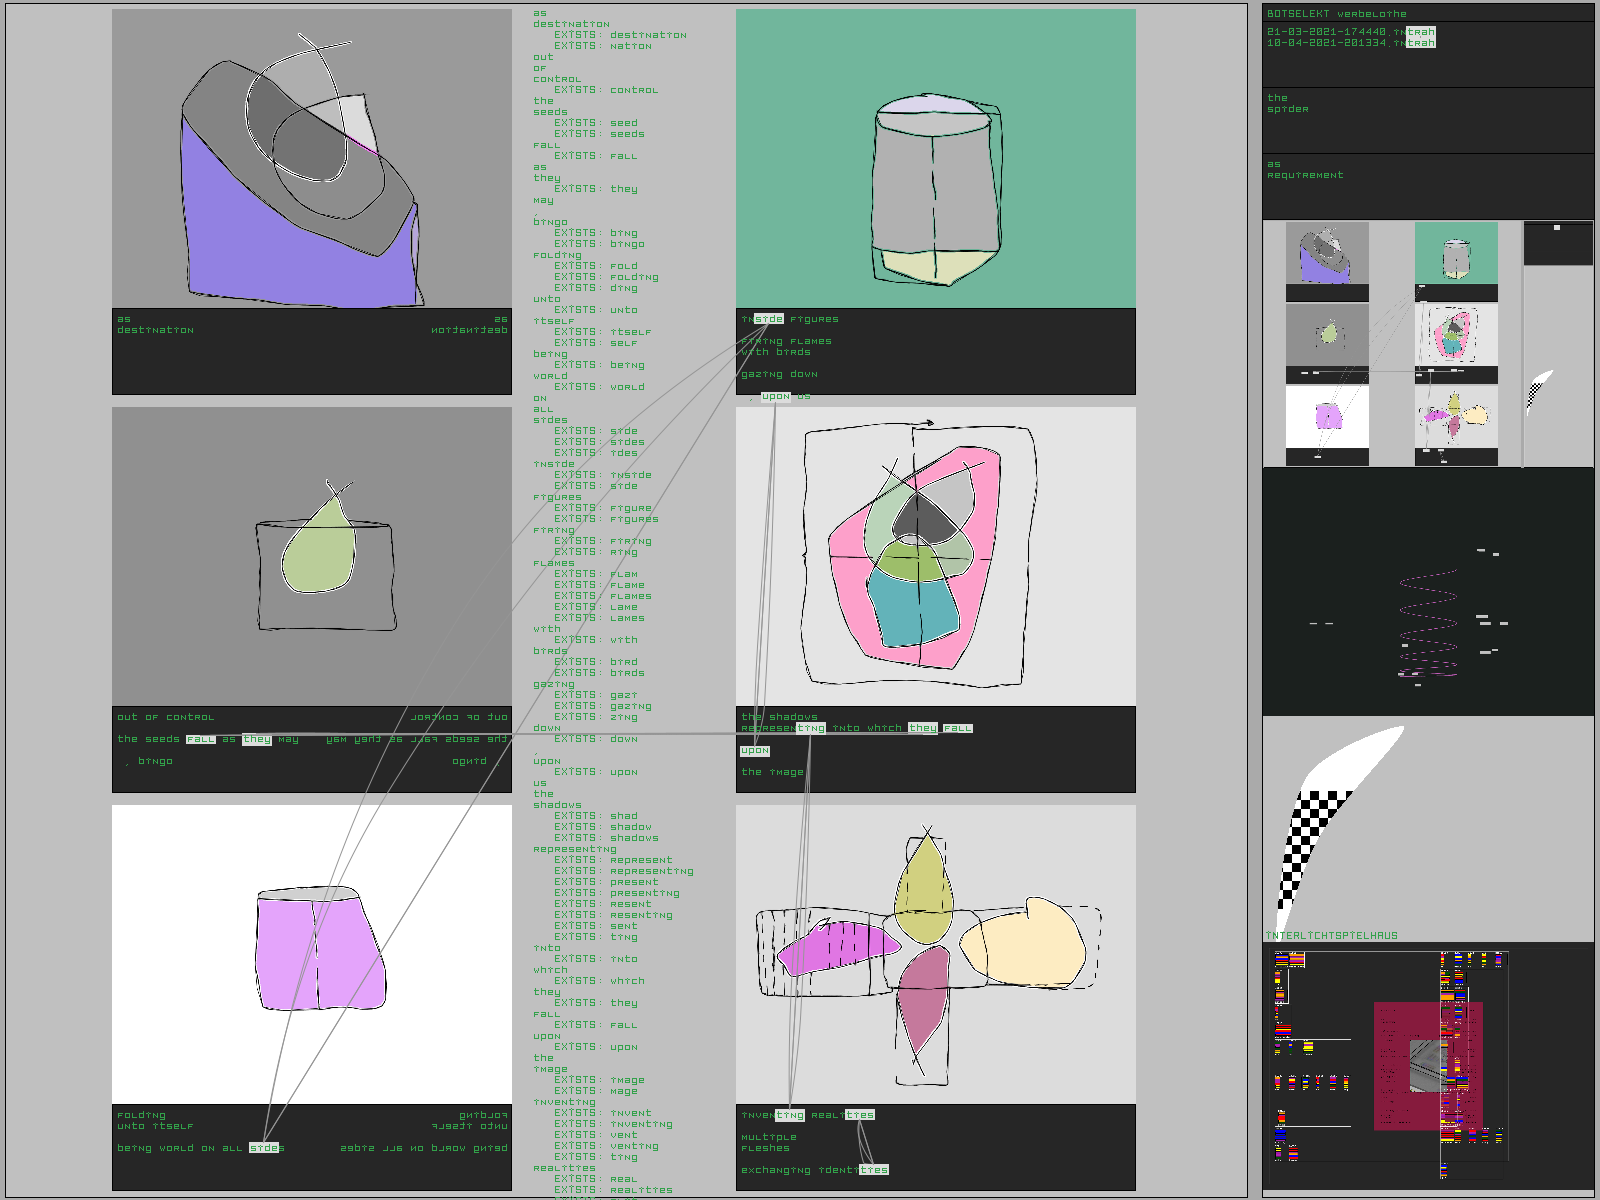Select the green background cylinder thumbnail

click(1456, 254)
